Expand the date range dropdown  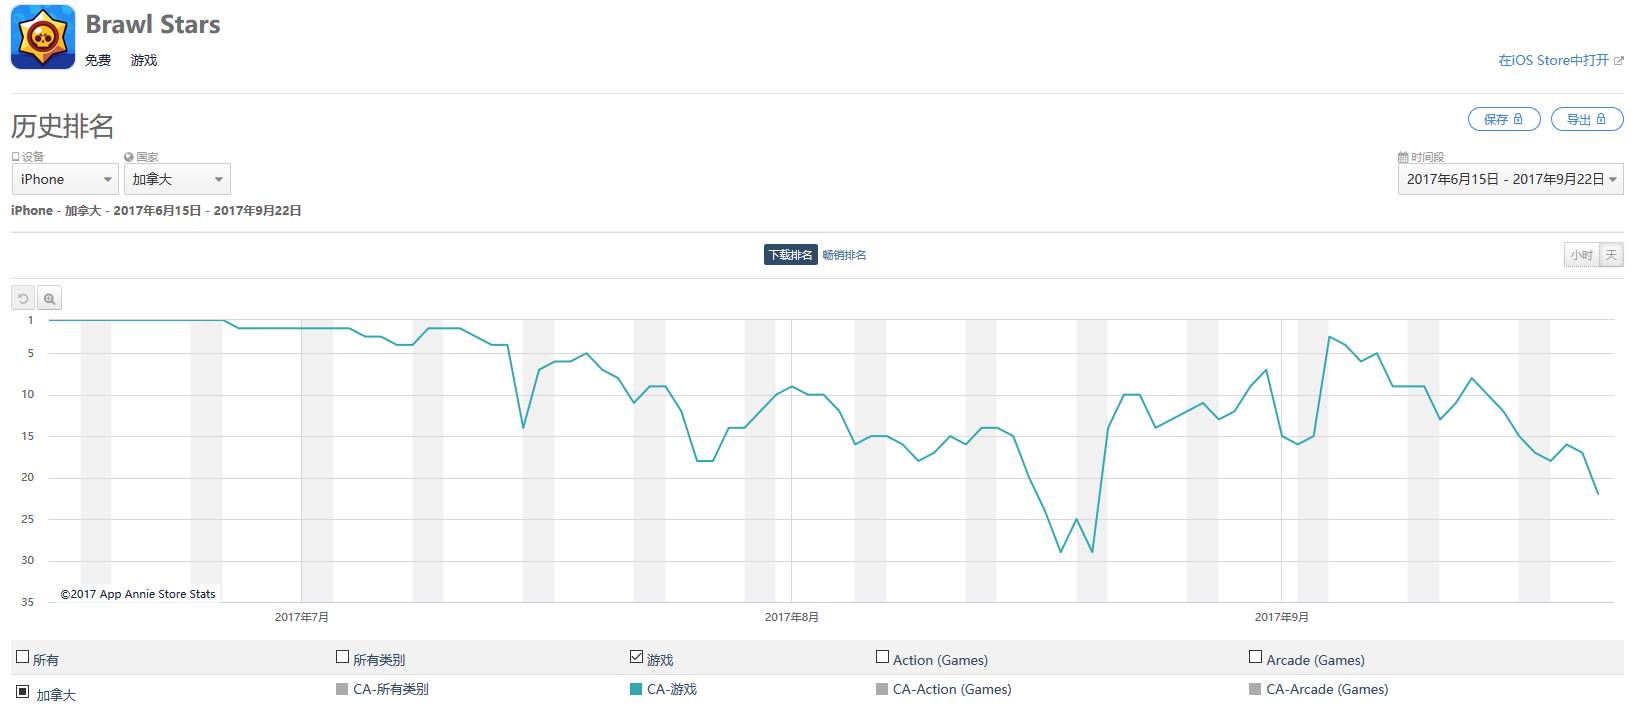point(1510,179)
